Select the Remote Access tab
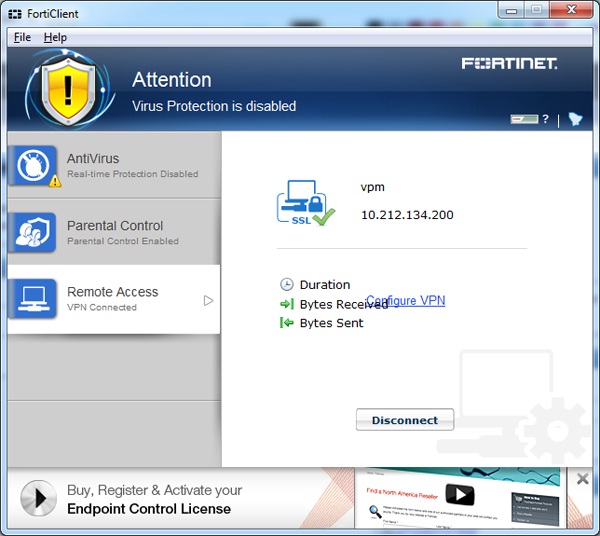The image size is (600, 536). (x=114, y=299)
